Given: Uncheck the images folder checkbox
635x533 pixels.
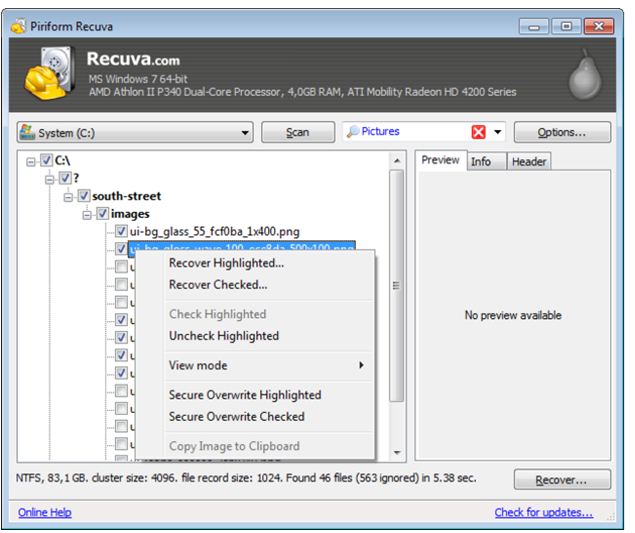Looking at the screenshot, I should pyautogui.click(x=102, y=213).
